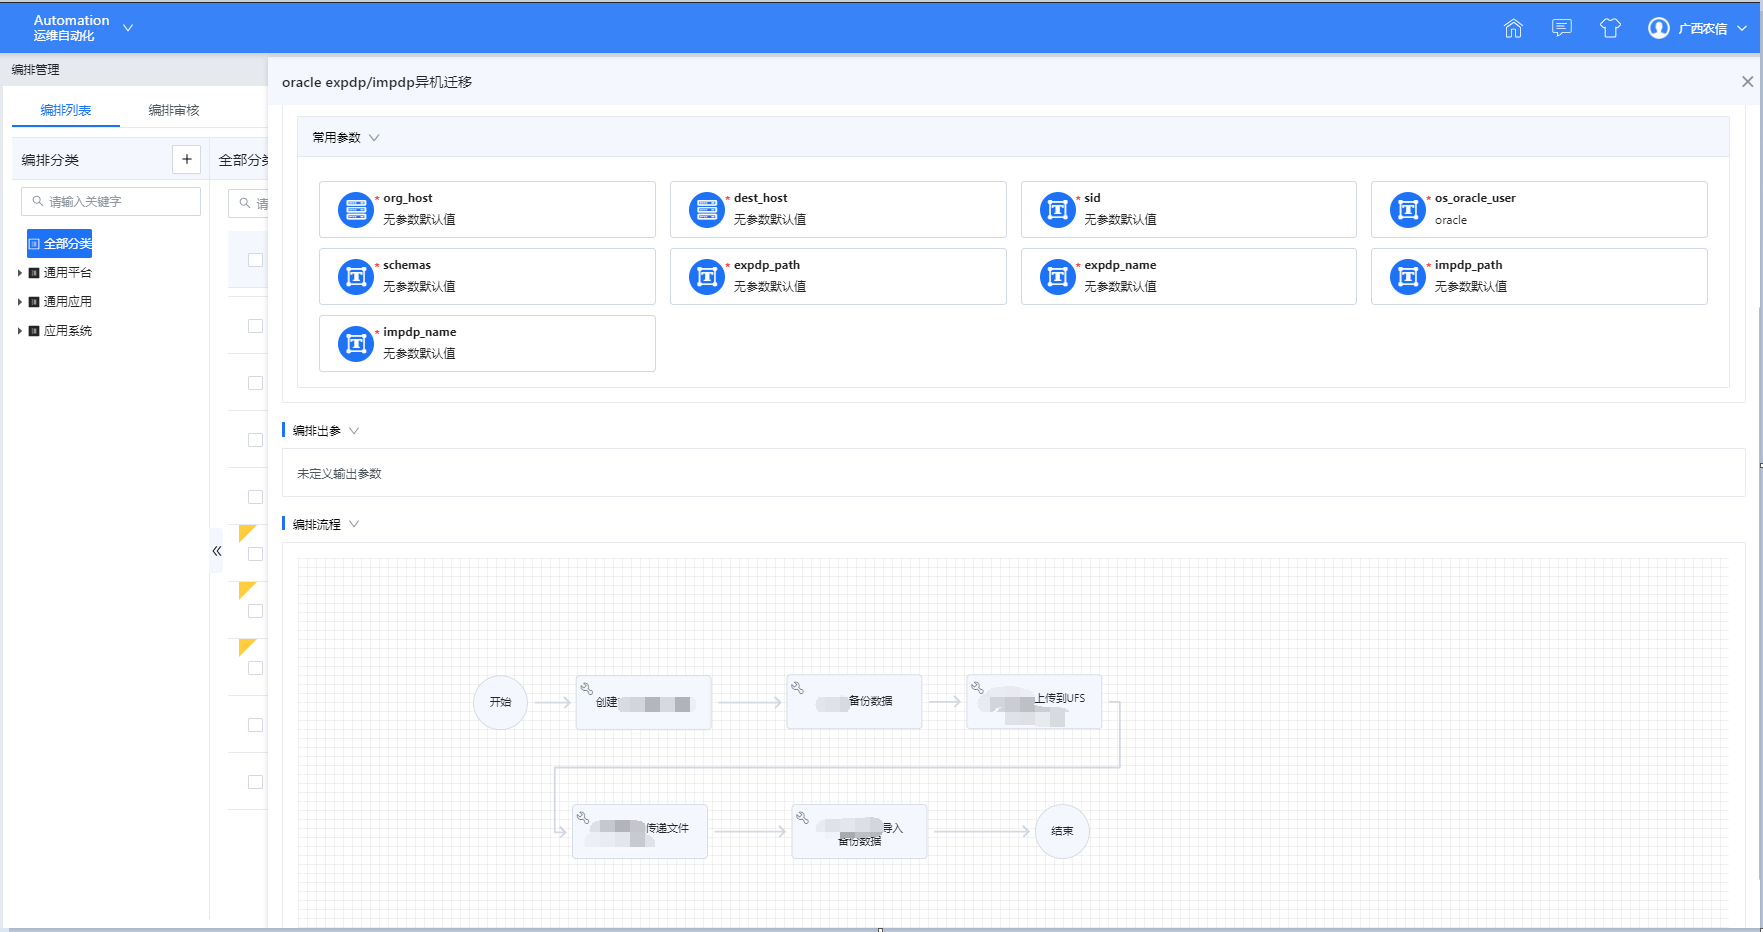Select the 应用系统 category
The width and height of the screenshot is (1763, 932).
click(68, 331)
